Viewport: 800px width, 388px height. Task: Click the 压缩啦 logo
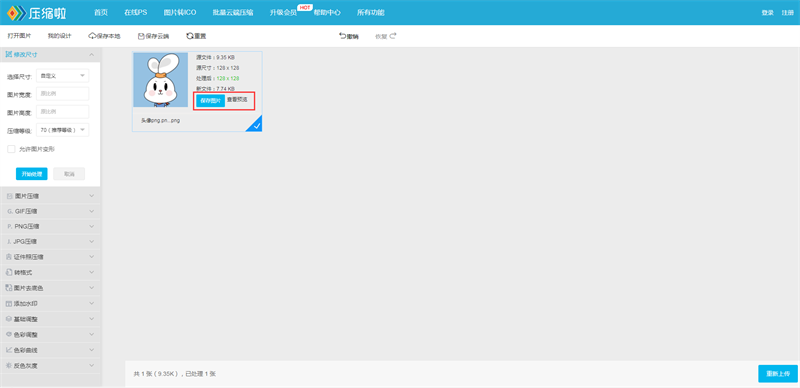coord(37,12)
